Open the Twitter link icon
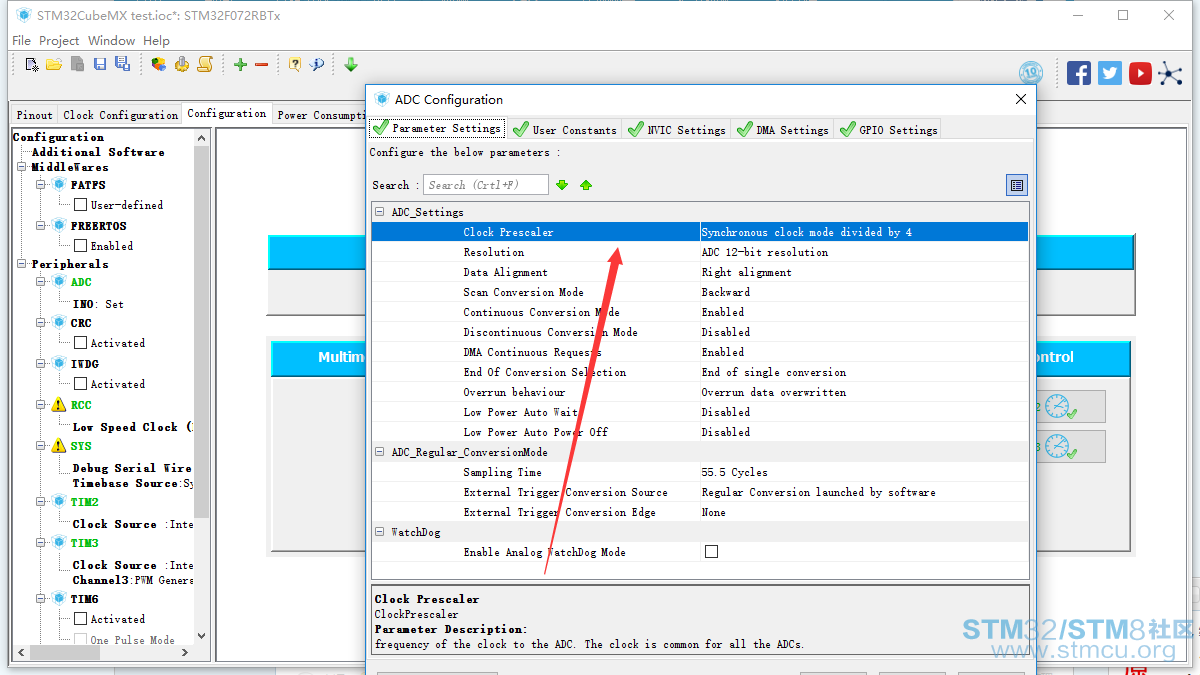1200x675 pixels. click(x=1110, y=73)
